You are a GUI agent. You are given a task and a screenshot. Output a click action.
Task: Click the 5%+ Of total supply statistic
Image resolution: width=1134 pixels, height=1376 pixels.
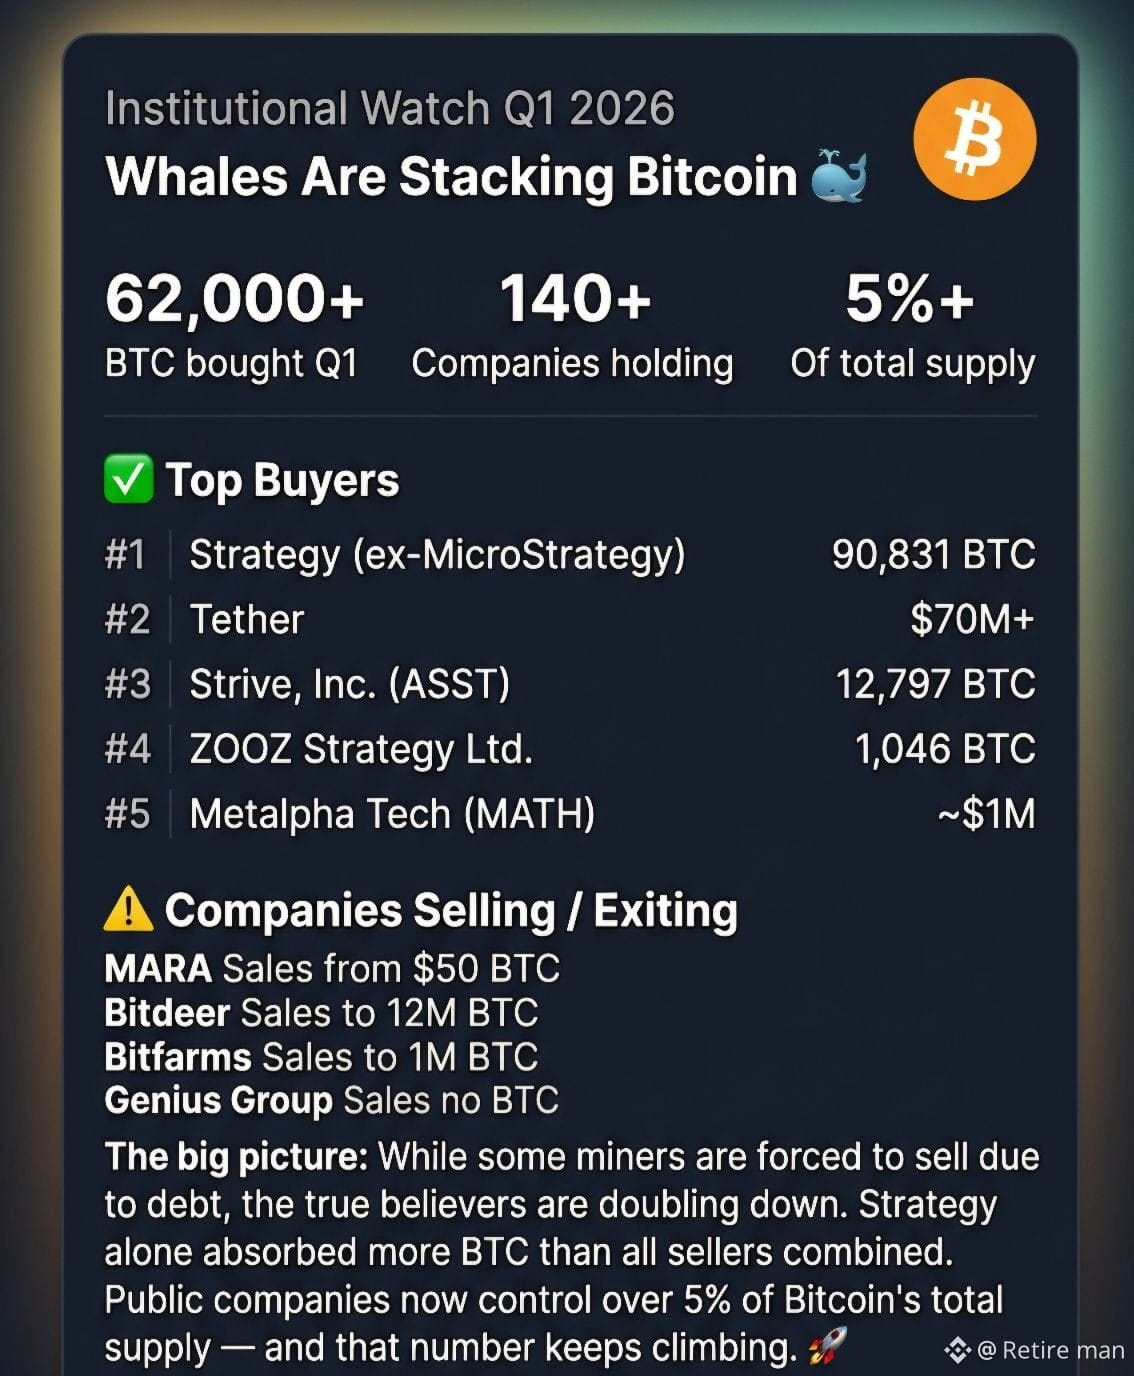point(911,325)
